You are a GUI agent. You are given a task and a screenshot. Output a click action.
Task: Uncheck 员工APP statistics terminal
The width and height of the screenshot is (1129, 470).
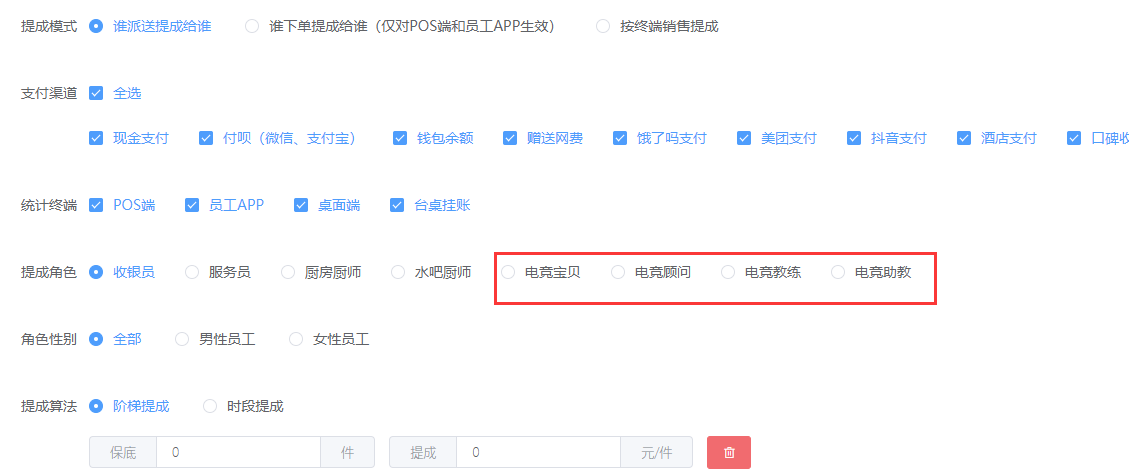click(x=192, y=205)
